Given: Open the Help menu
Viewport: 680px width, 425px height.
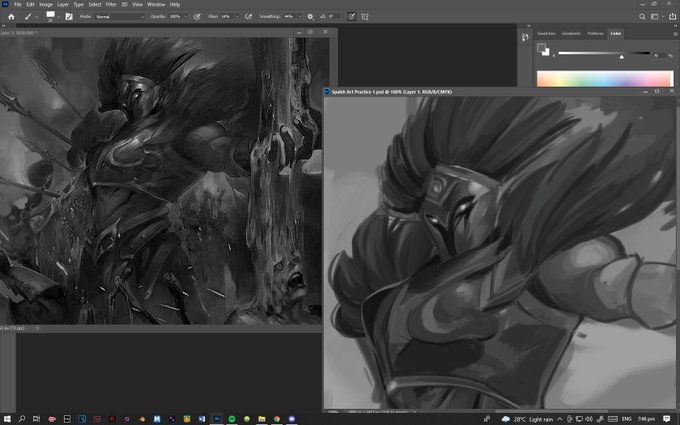Looking at the screenshot, I should click(x=175, y=4).
